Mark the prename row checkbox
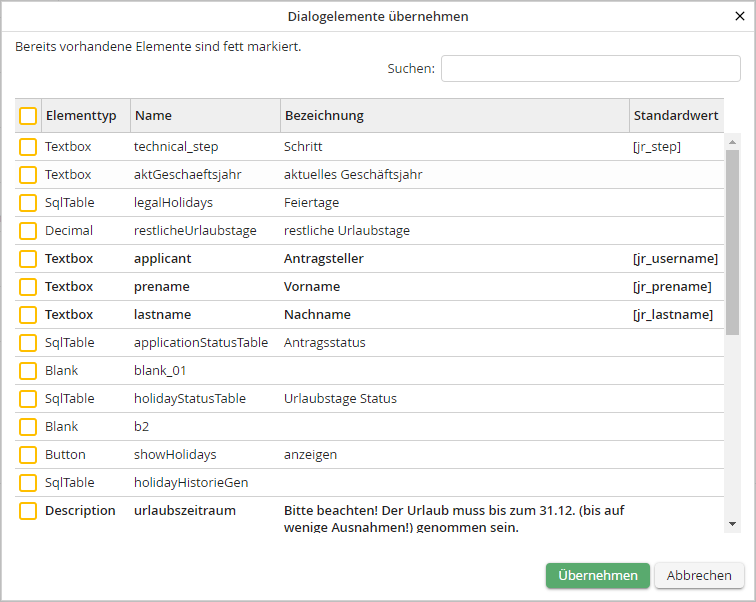 (x=28, y=287)
